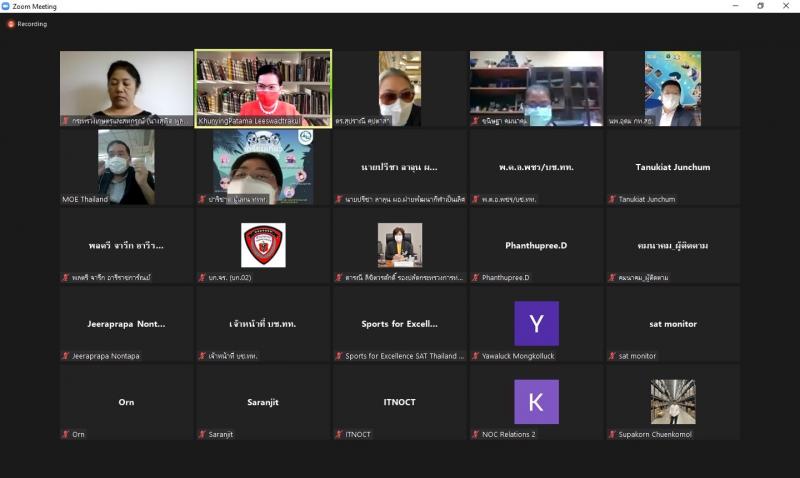Select the sunglasses-and-mask woman video tile

point(399,88)
